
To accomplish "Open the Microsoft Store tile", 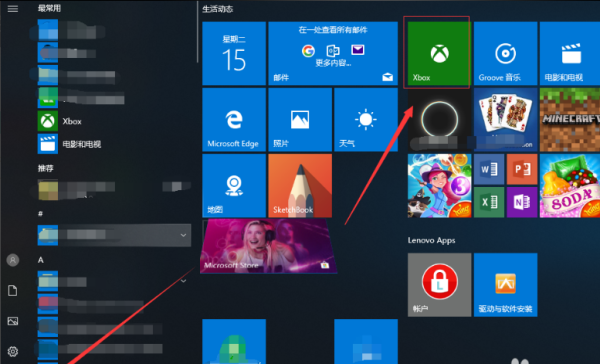I will (x=268, y=246).
